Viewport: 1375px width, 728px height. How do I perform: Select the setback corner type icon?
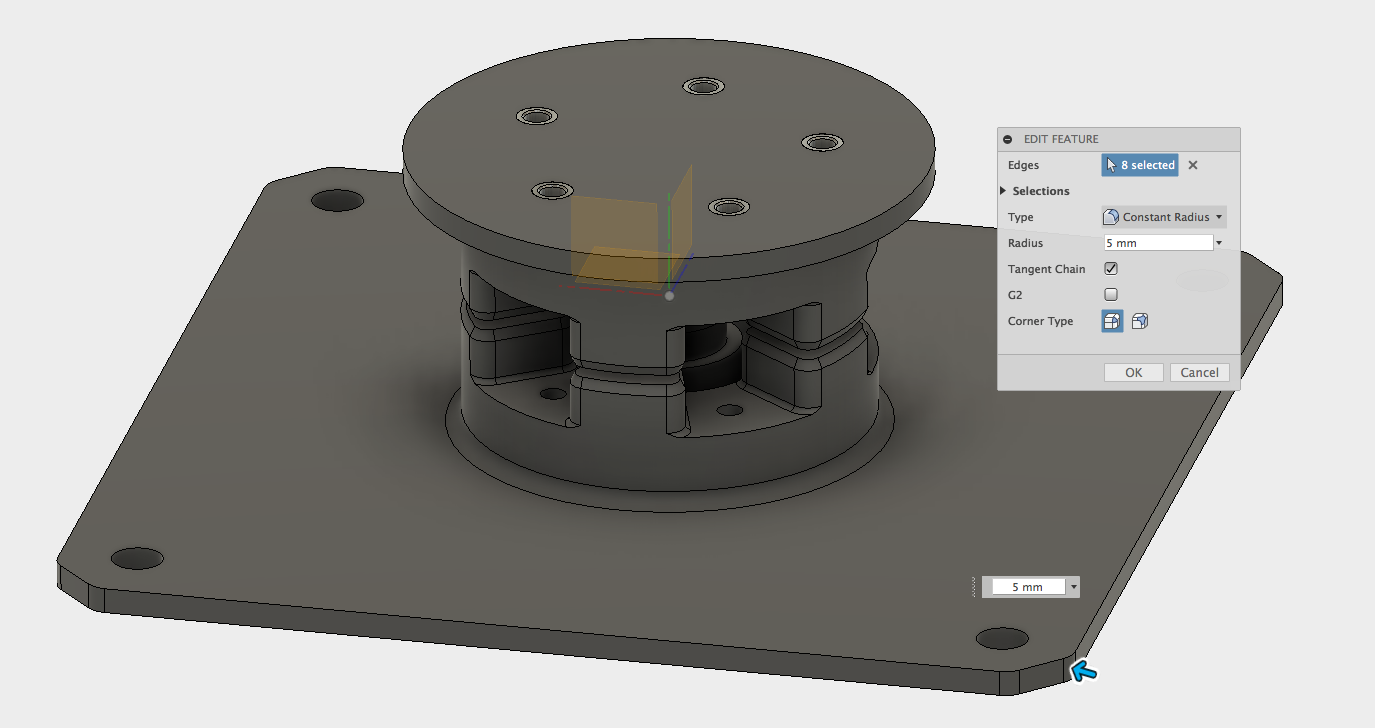(x=1140, y=321)
